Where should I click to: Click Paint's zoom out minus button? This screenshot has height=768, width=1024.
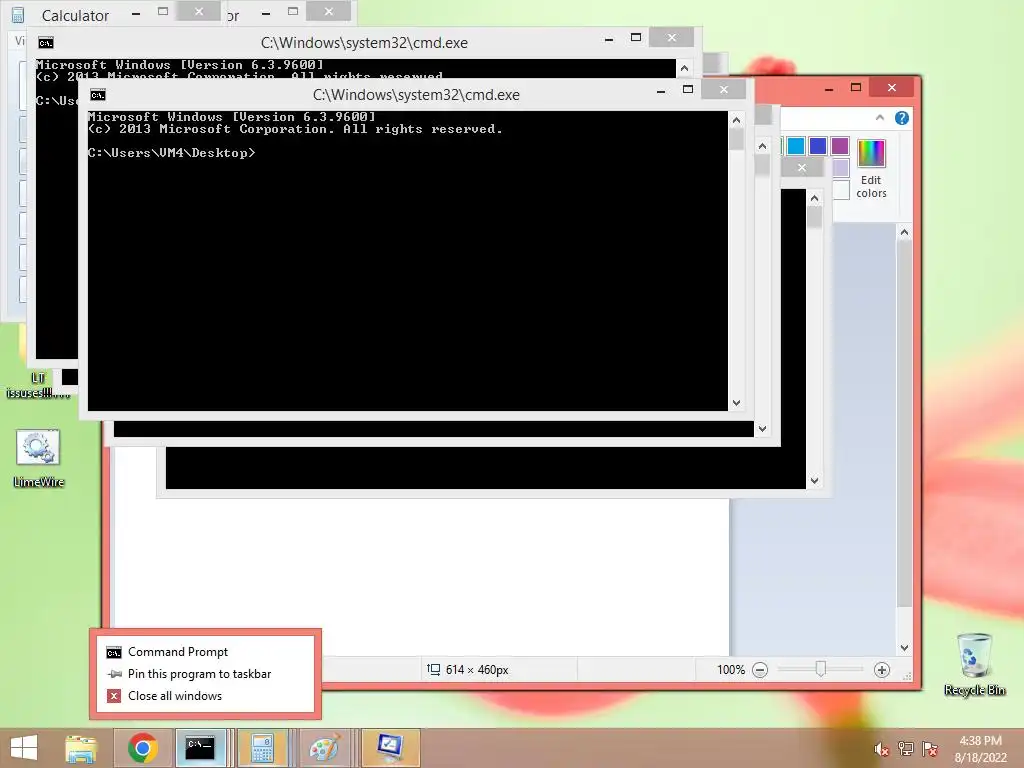pyautogui.click(x=760, y=670)
